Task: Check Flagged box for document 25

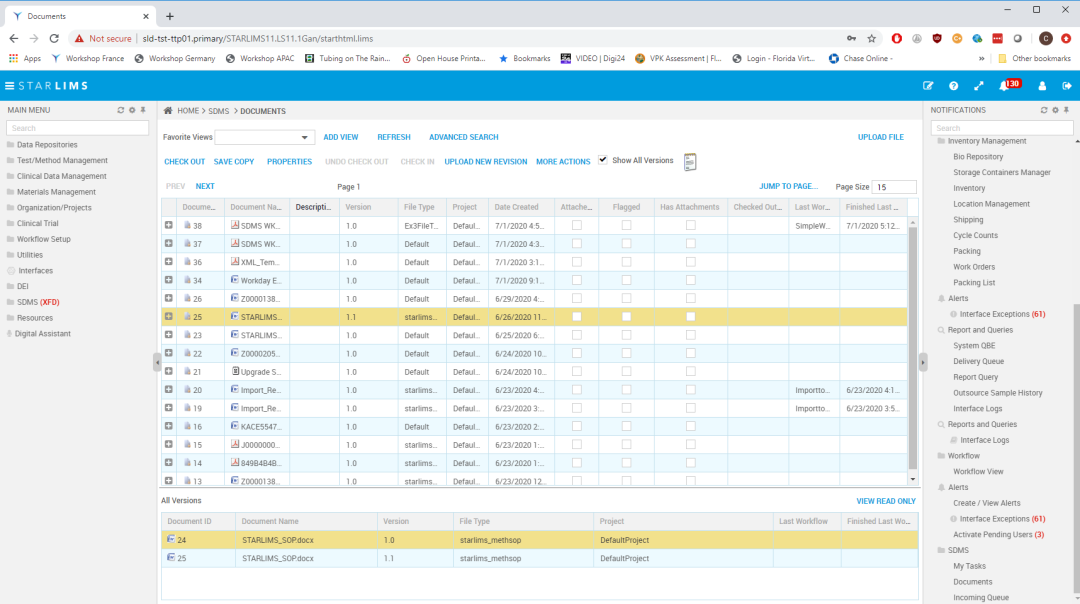Action: pos(626,317)
